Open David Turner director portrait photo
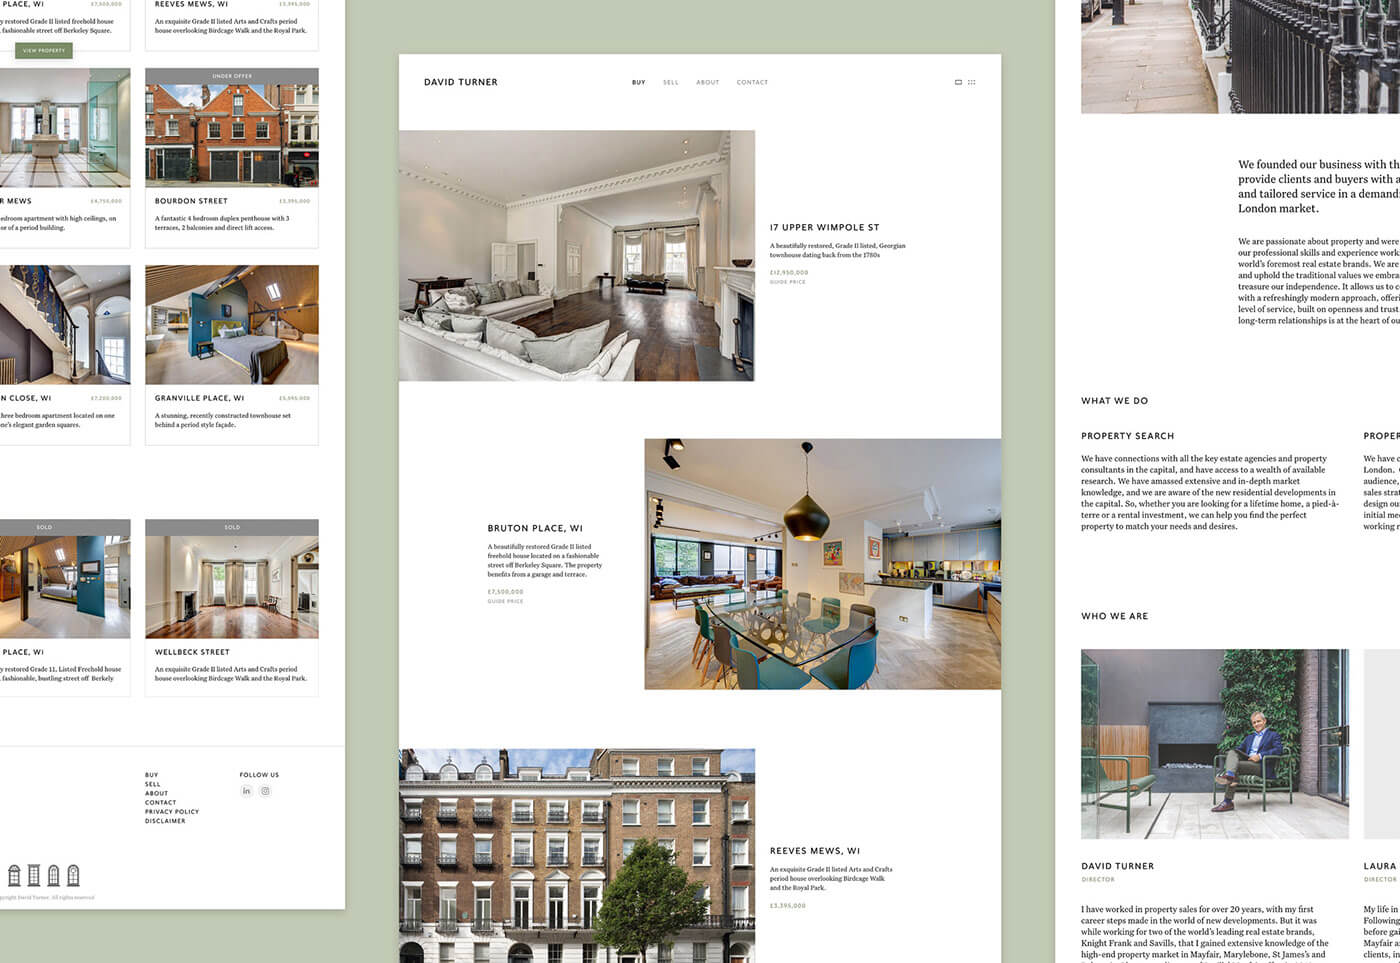Viewport: 1400px width, 963px height. (1215, 744)
